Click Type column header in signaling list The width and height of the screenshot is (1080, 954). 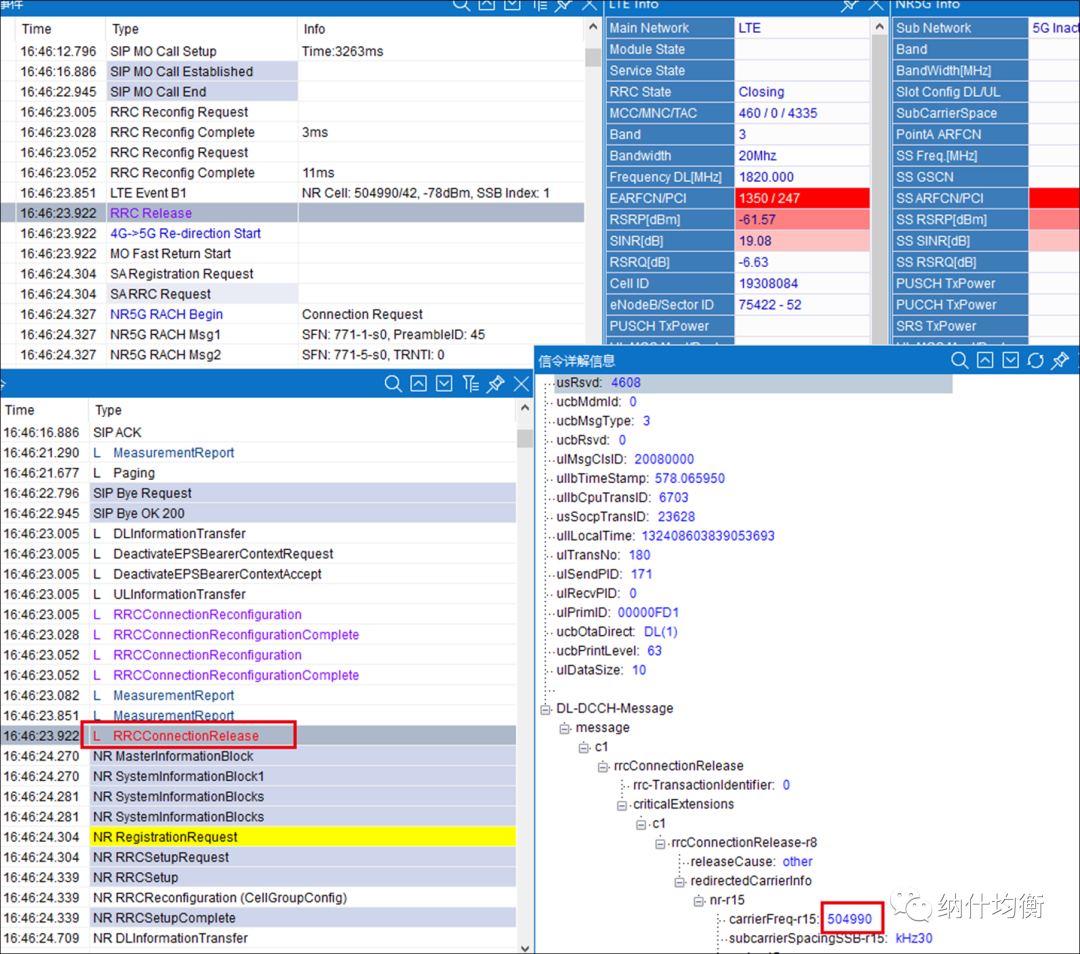[x=303, y=410]
